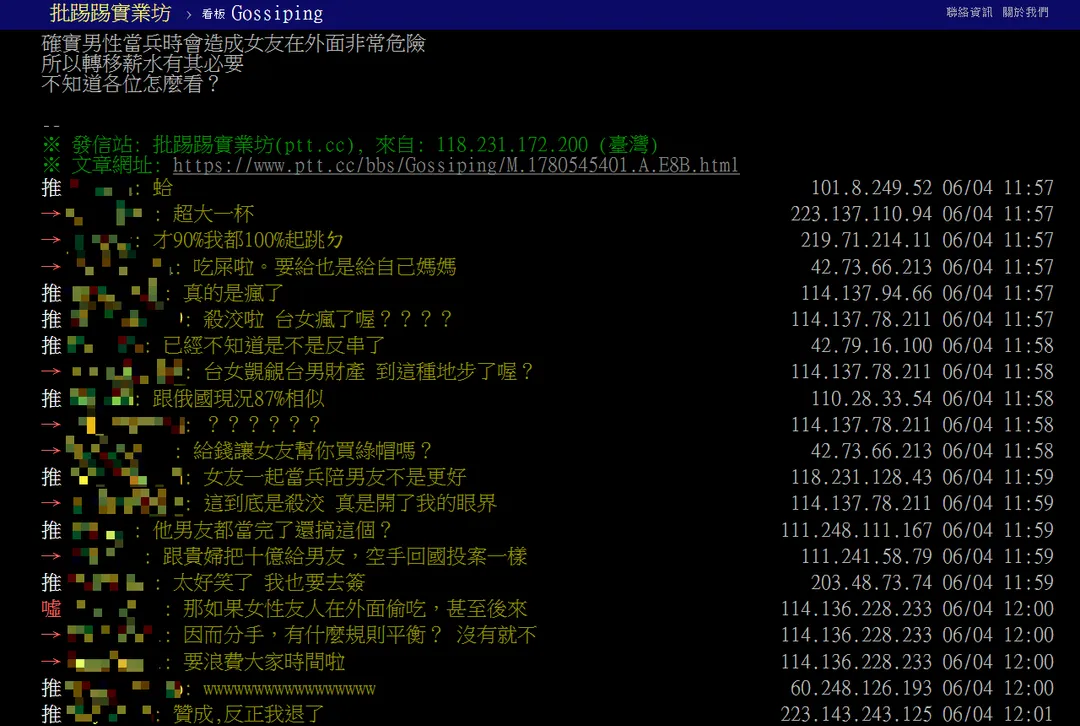Click the comment 因而分手，有什麼規則平衡？ 沒有就不
Viewport: 1080px width, 726px height.
coord(360,634)
